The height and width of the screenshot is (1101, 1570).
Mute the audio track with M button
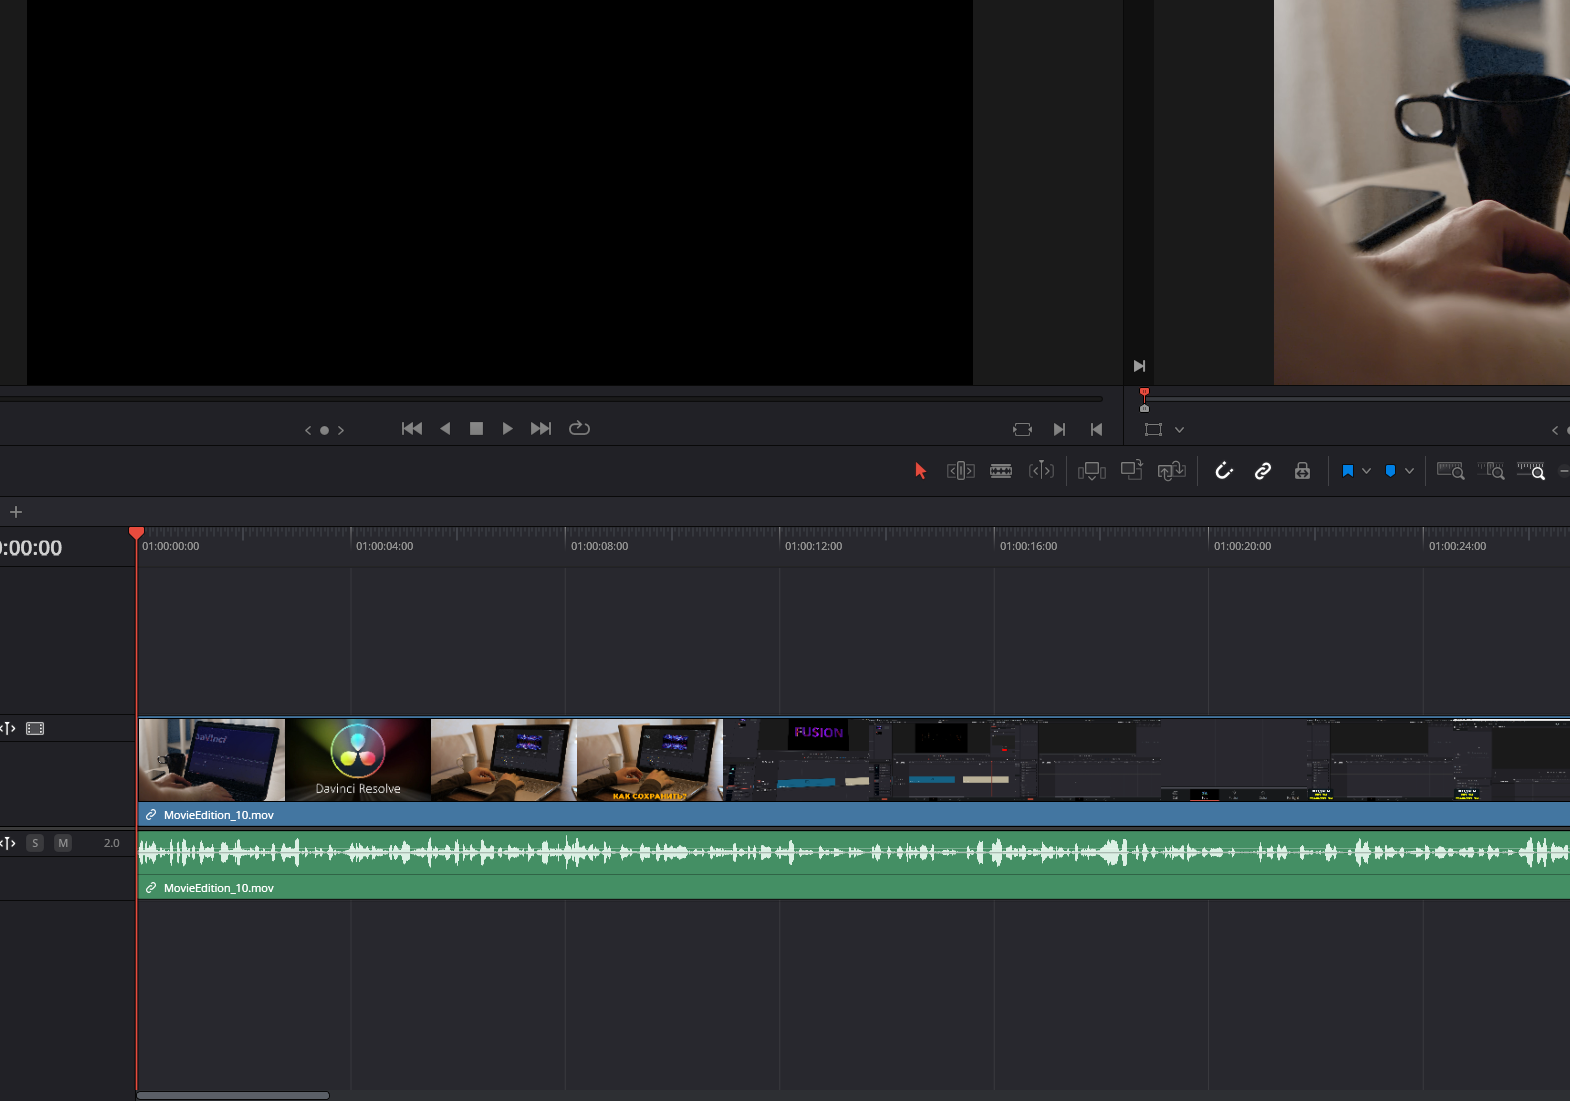63,843
